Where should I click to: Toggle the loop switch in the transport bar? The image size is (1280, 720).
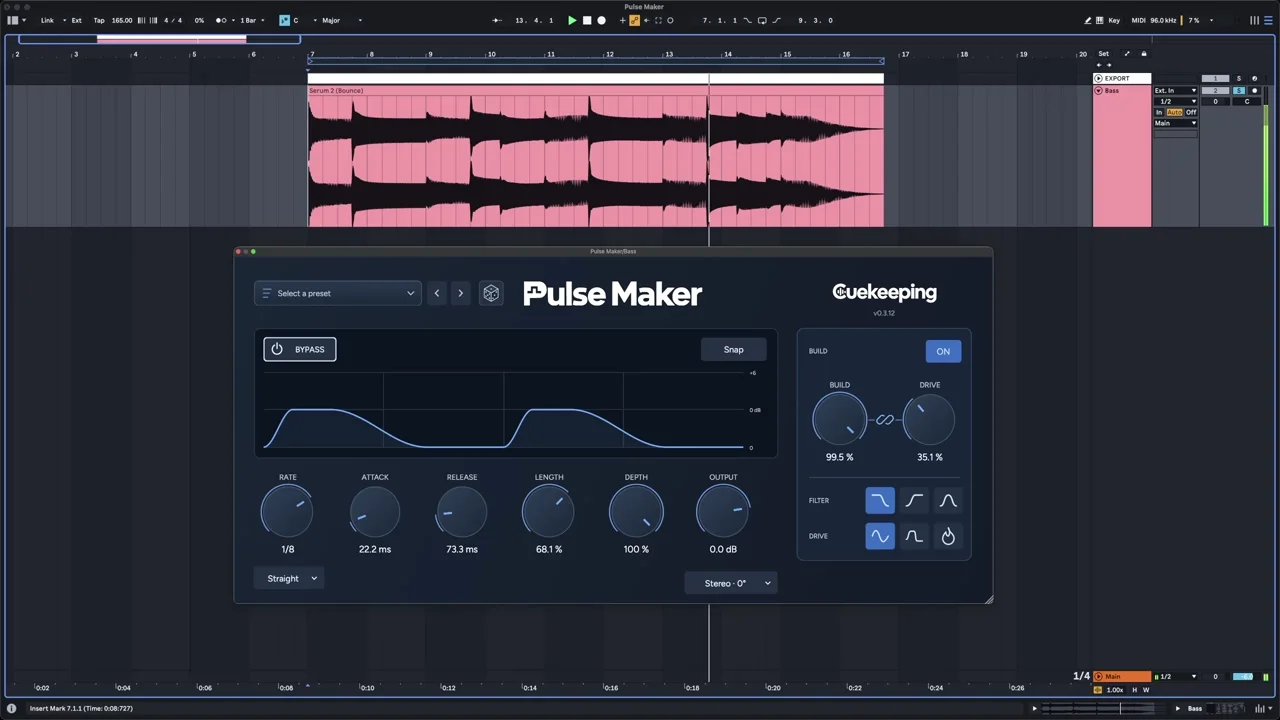762,20
